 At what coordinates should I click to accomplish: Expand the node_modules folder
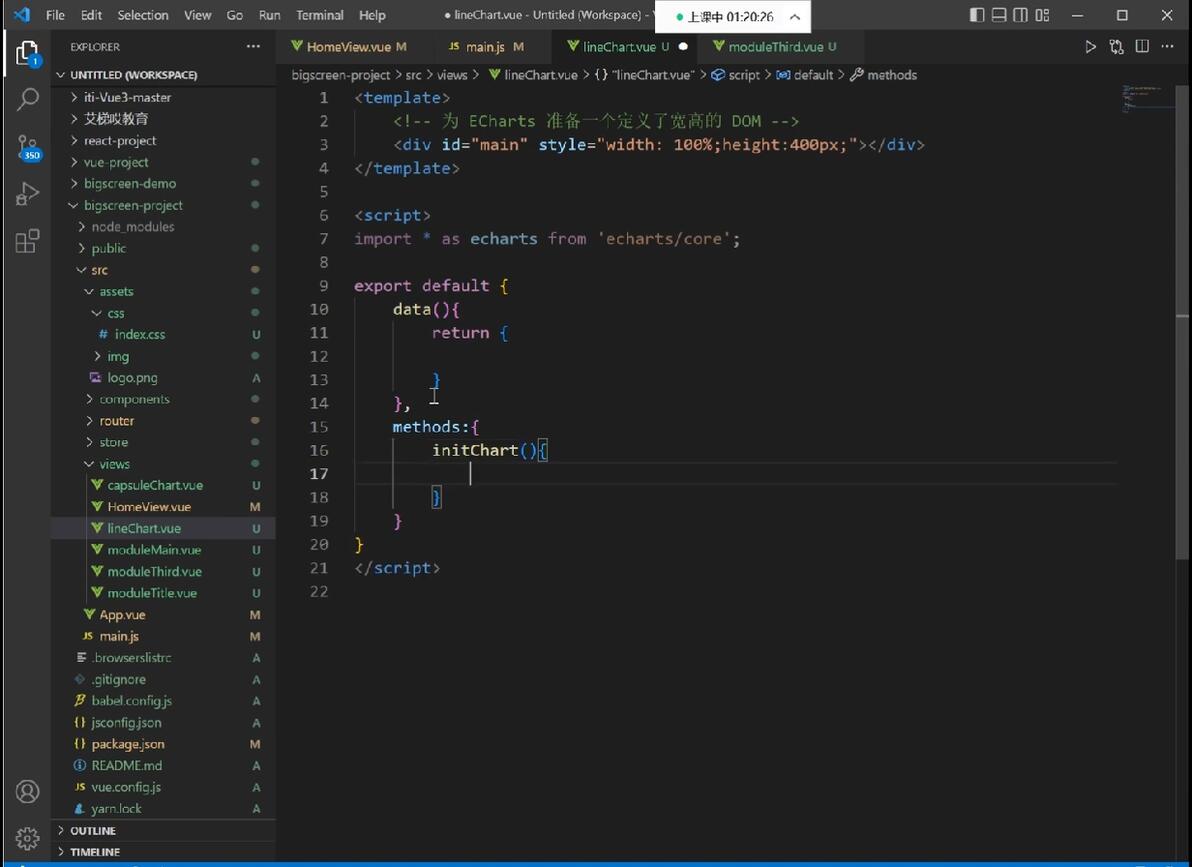tap(132, 227)
